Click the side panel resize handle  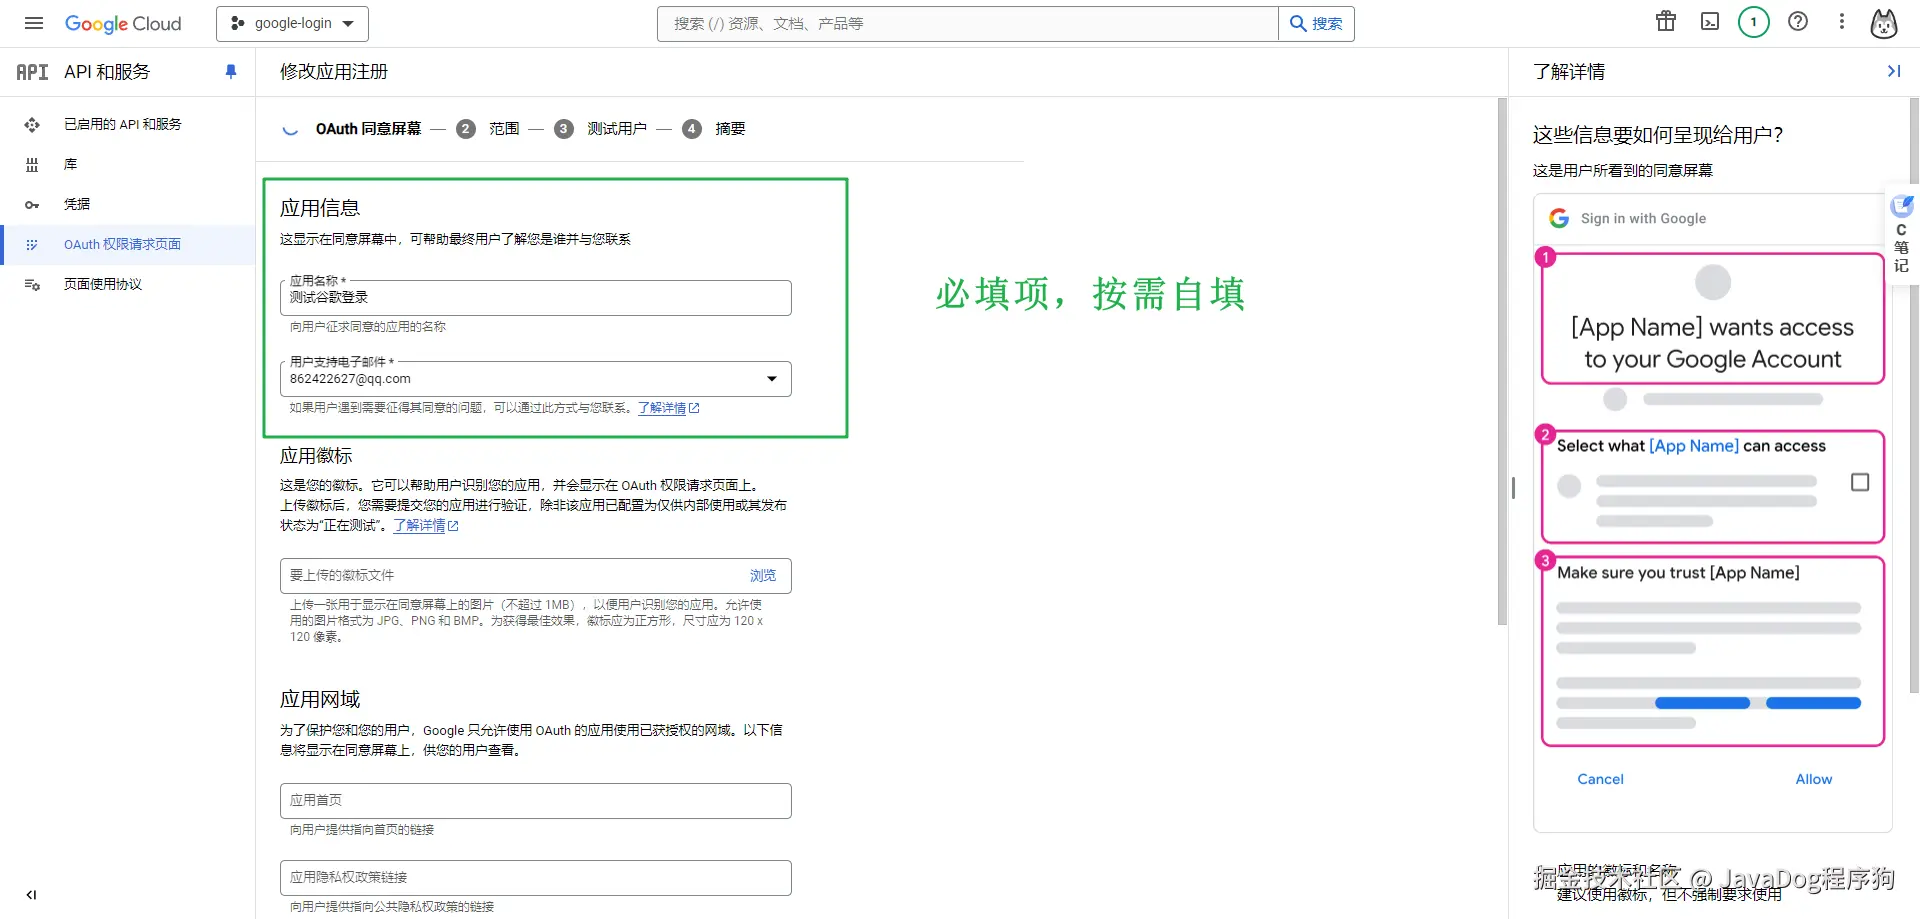pyautogui.click(x=1513, y=488)
